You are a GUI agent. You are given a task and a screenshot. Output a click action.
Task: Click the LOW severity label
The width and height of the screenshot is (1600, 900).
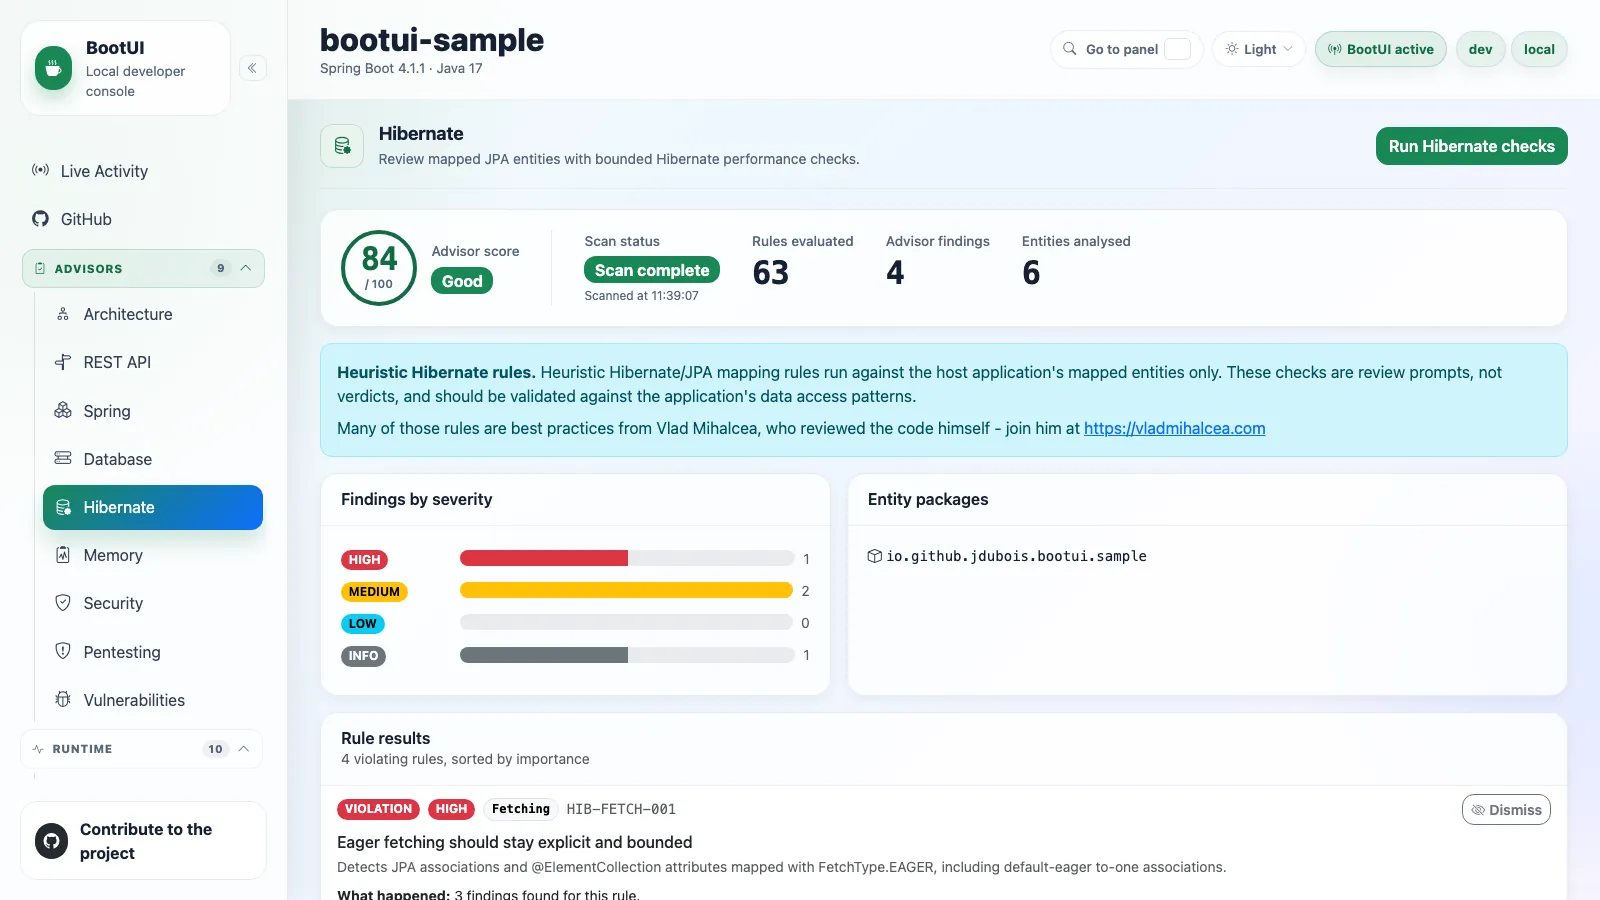tap(362, 624)
